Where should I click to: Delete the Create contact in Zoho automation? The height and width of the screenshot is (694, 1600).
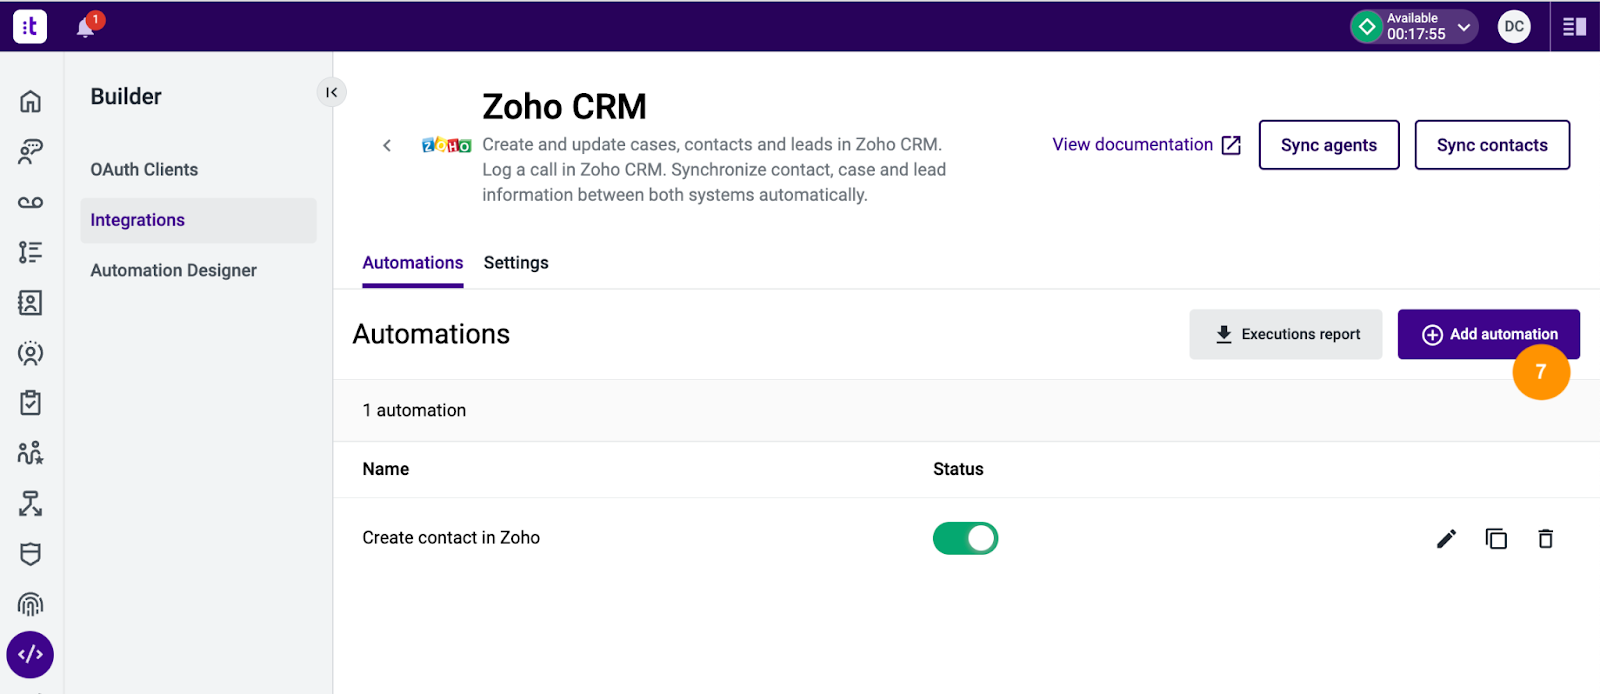click(x=1546, y=539)
